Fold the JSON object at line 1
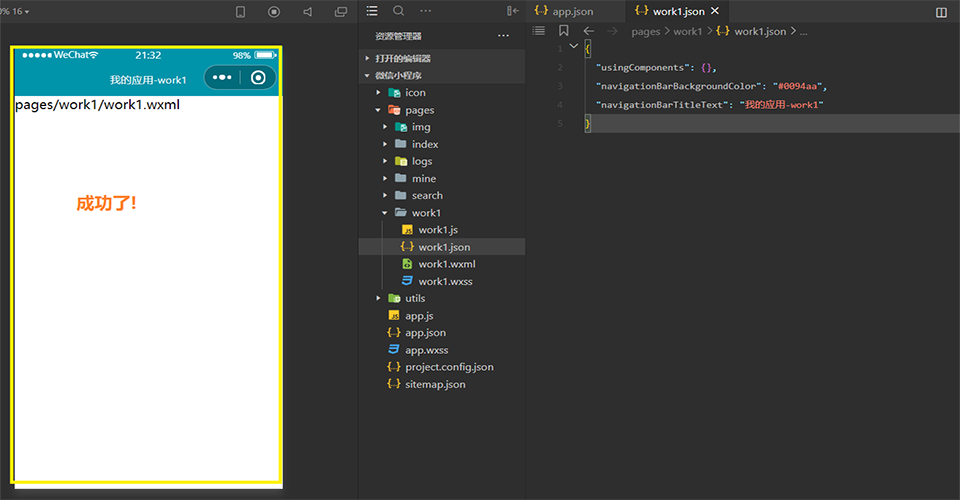This screenshot has width=960, height=500. coord(574,46)
